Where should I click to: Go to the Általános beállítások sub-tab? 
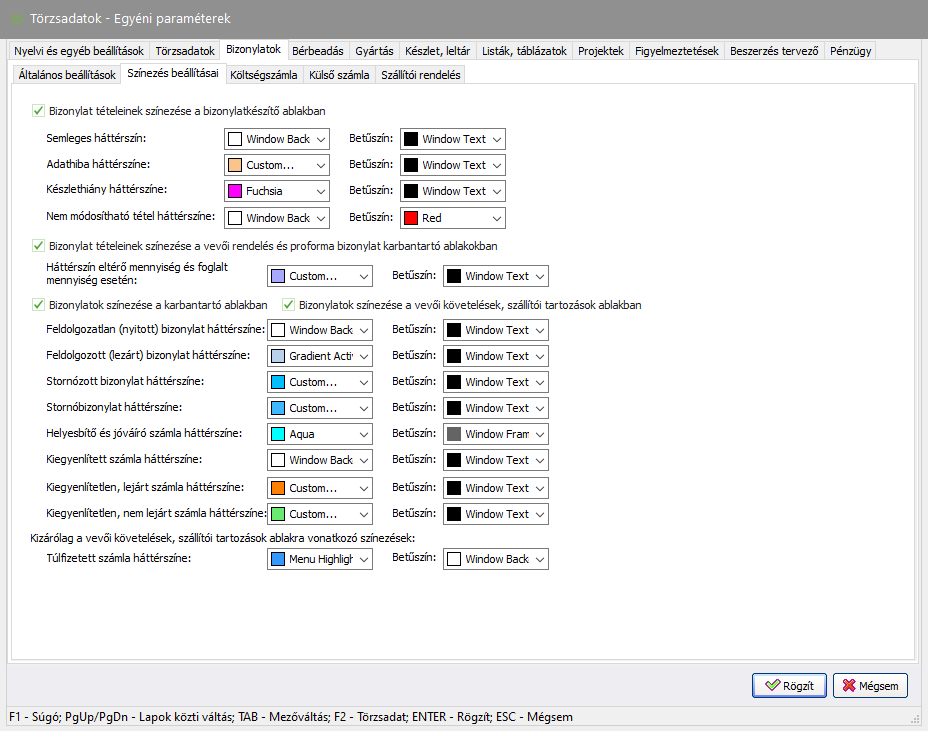[67, 75]
